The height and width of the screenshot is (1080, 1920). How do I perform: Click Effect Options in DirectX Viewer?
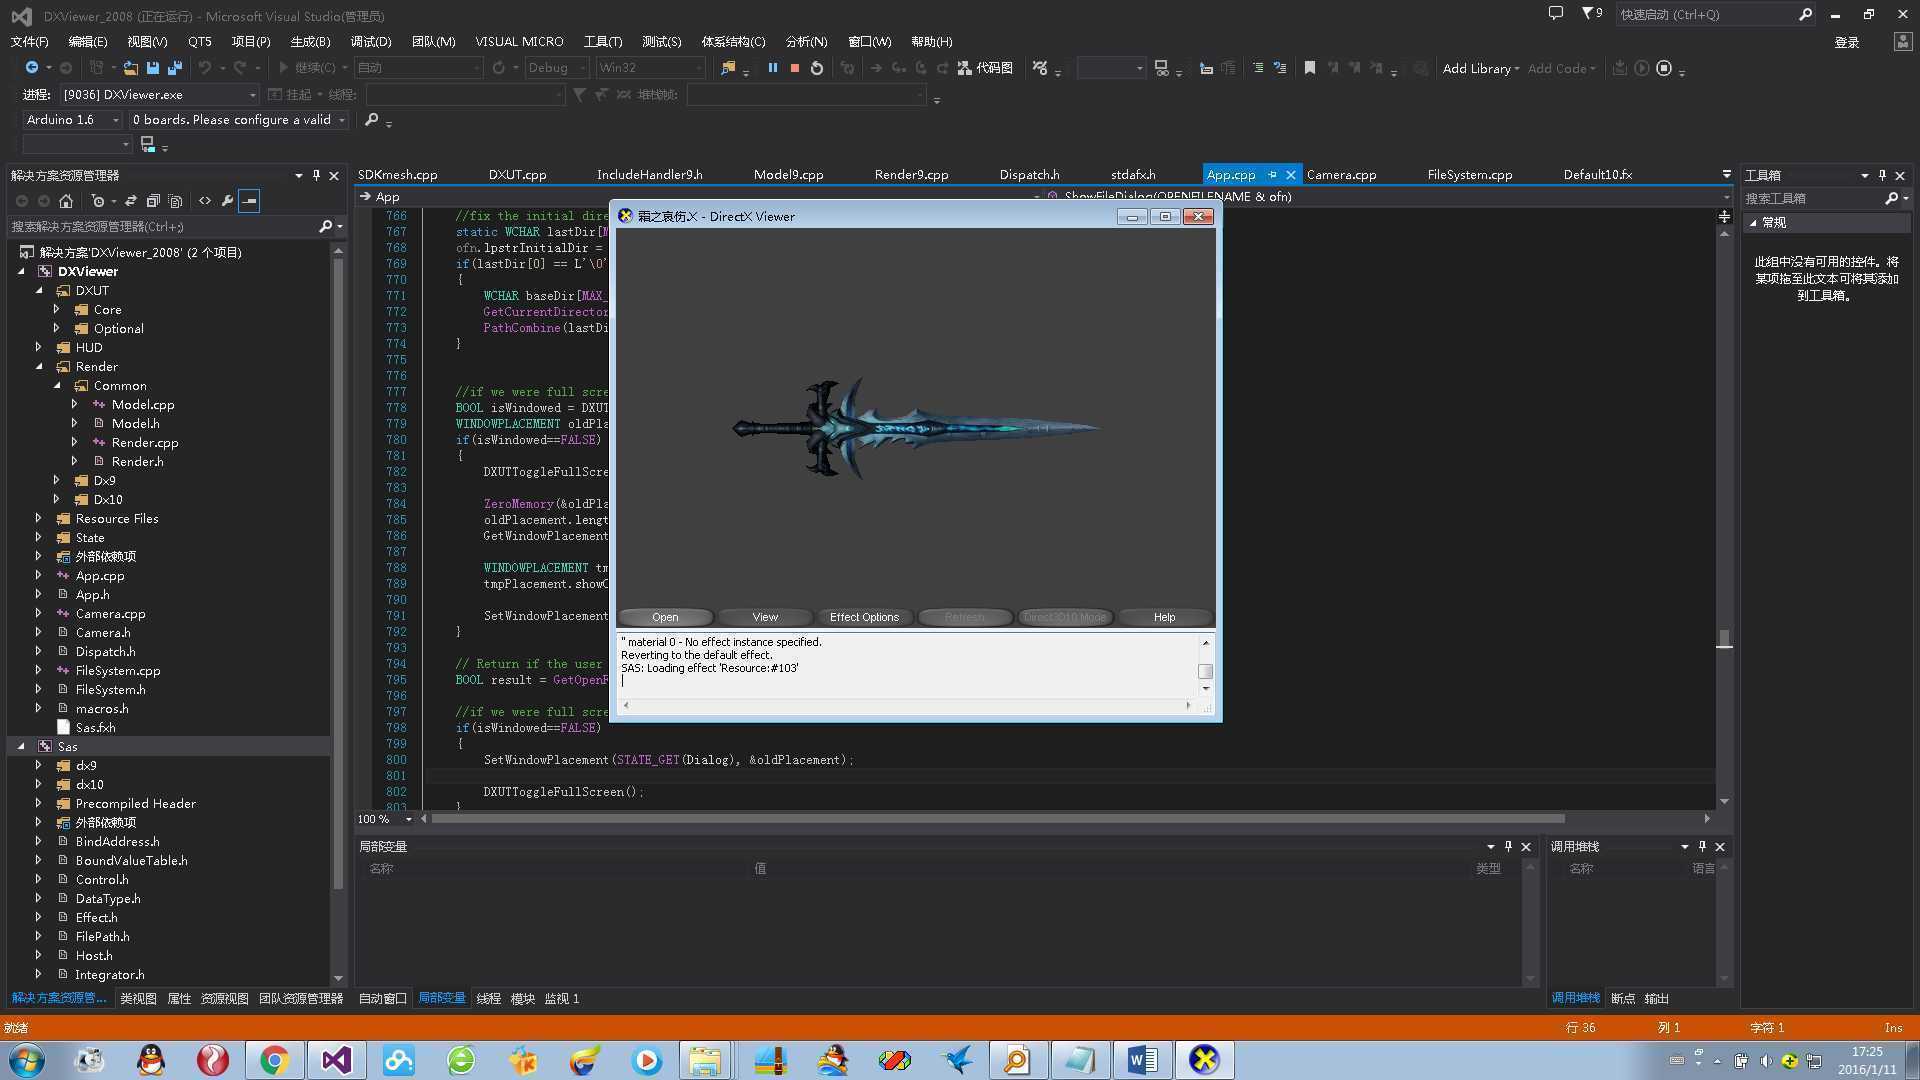[864, 618]
